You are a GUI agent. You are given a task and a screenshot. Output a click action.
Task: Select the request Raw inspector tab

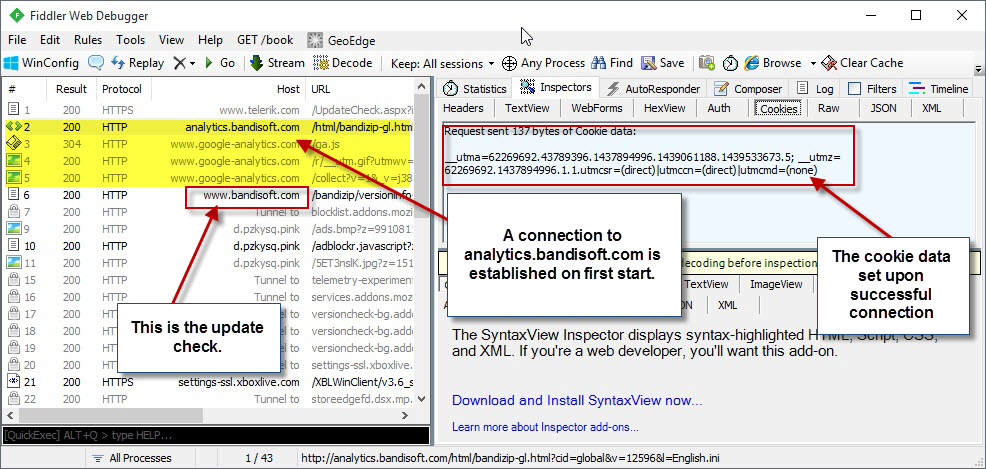point(829,108)
